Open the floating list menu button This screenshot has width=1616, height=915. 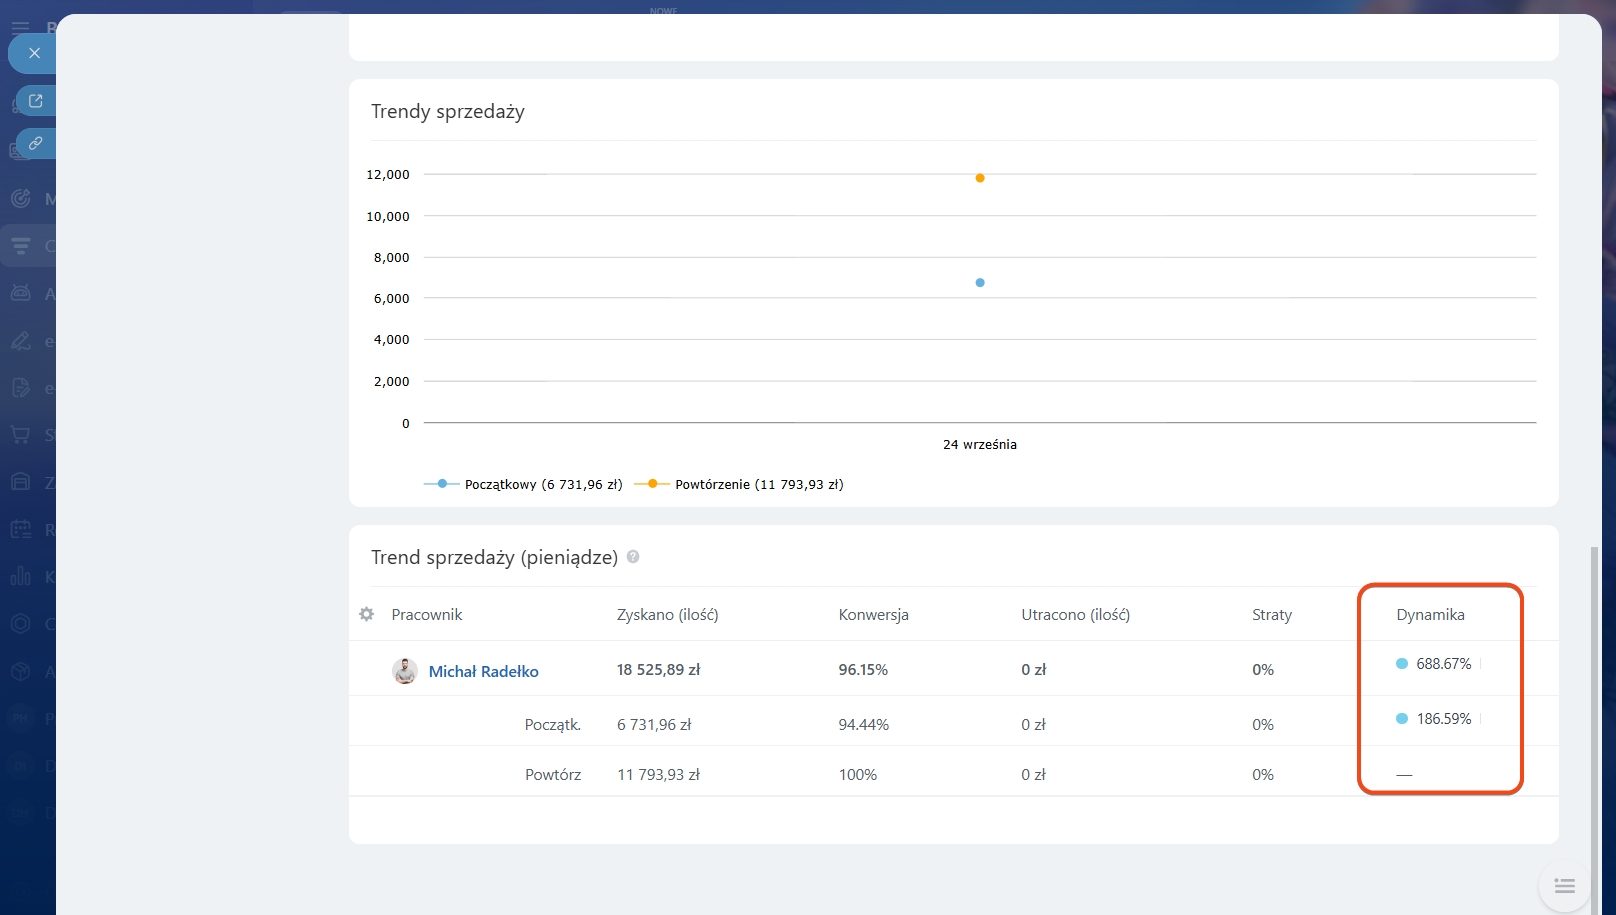[x=1564, y=886]
